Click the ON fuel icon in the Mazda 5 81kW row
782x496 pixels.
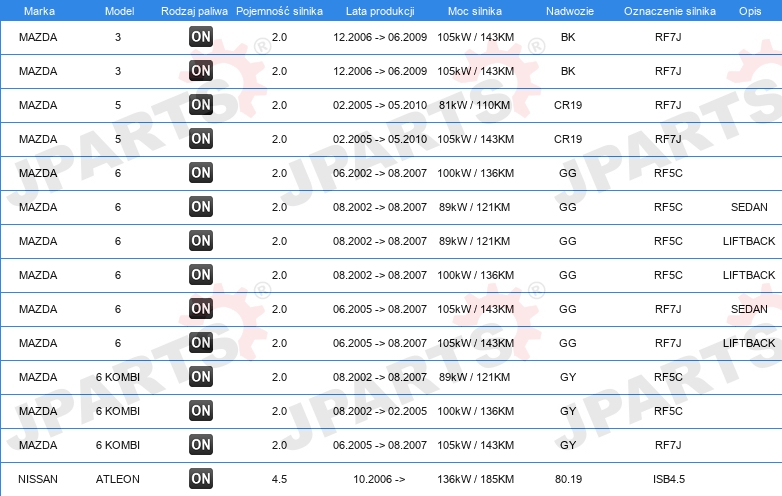[x=201, y=105]
